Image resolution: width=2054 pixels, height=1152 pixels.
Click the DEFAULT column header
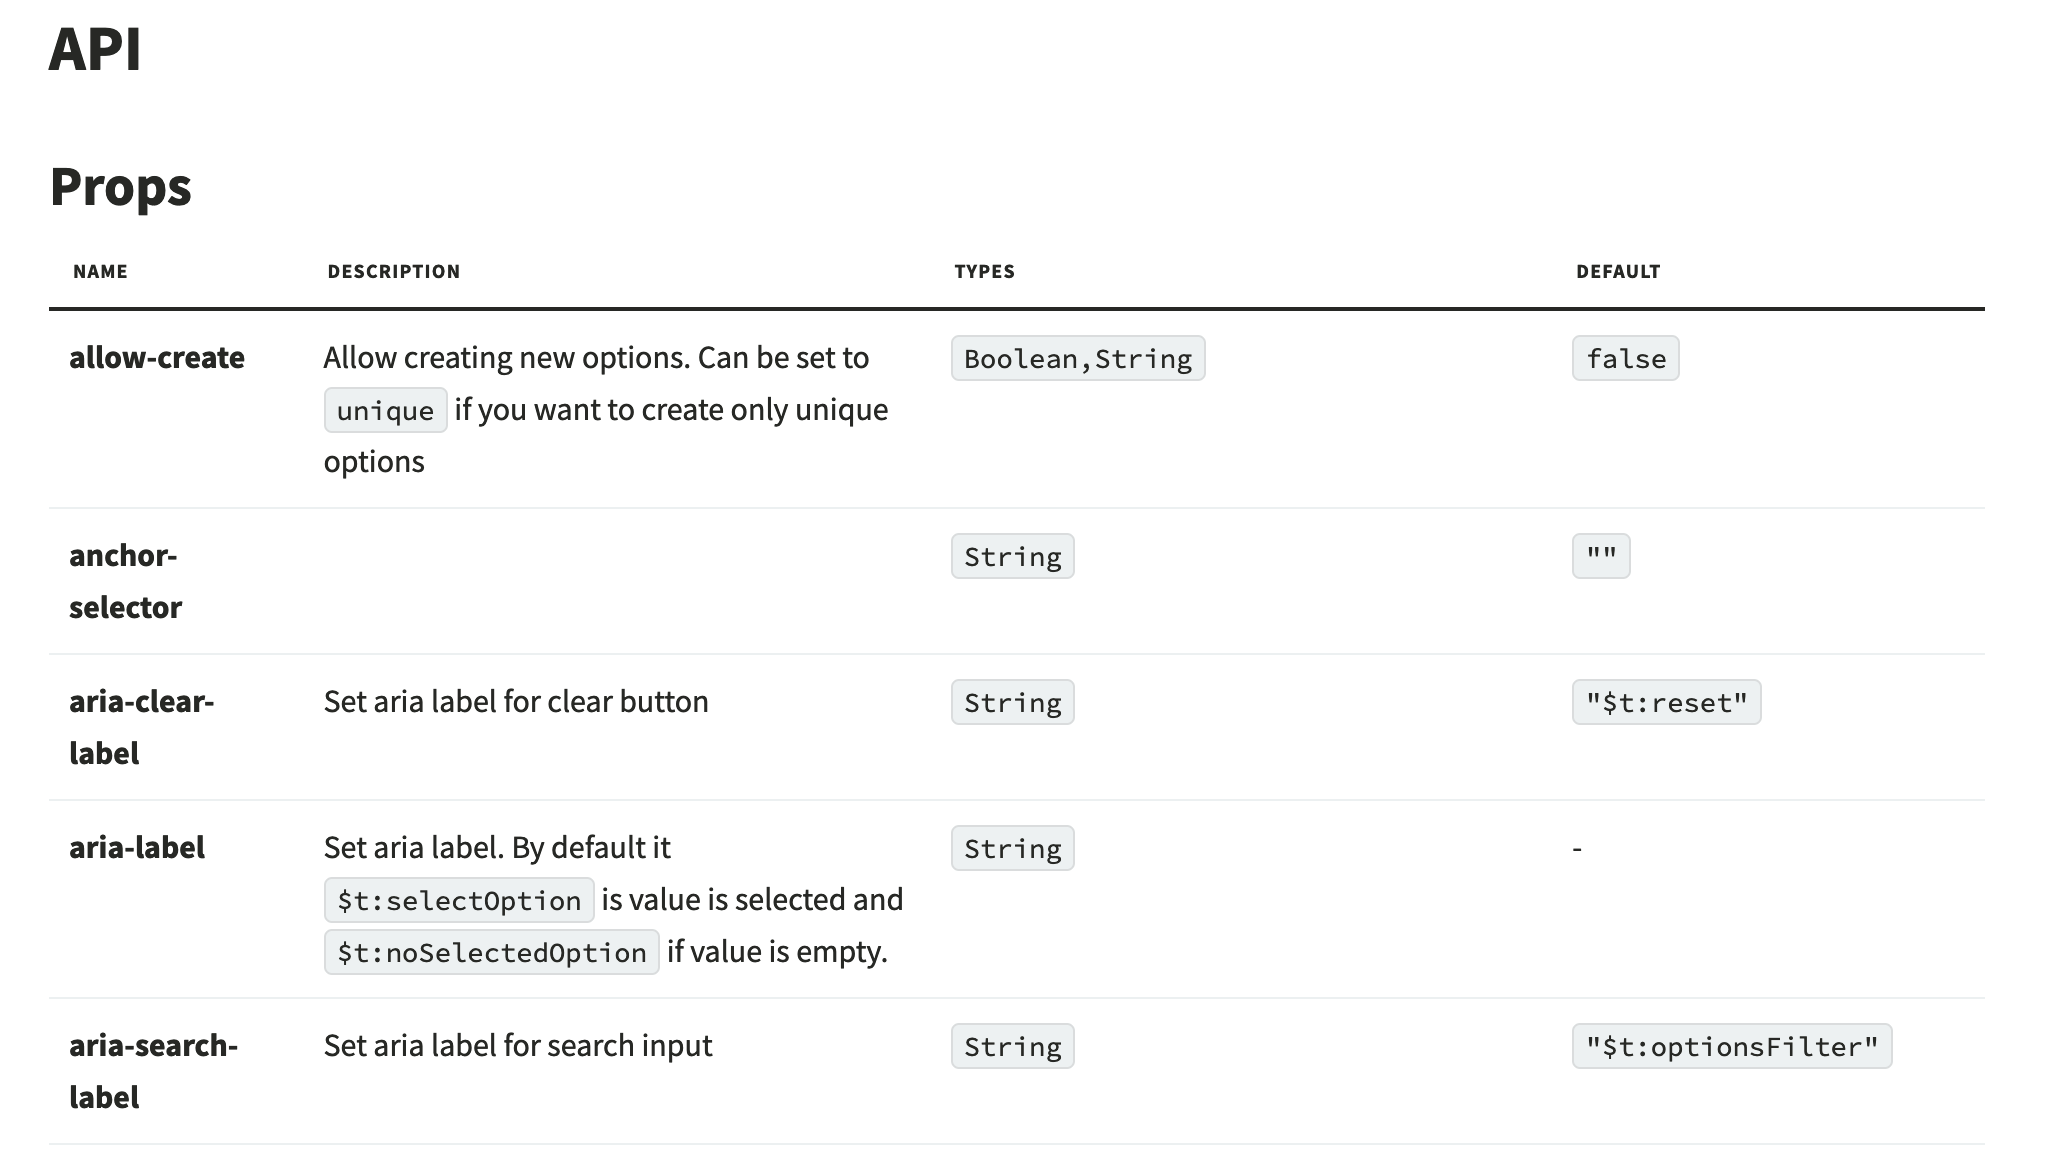(x=1617, y=271)
